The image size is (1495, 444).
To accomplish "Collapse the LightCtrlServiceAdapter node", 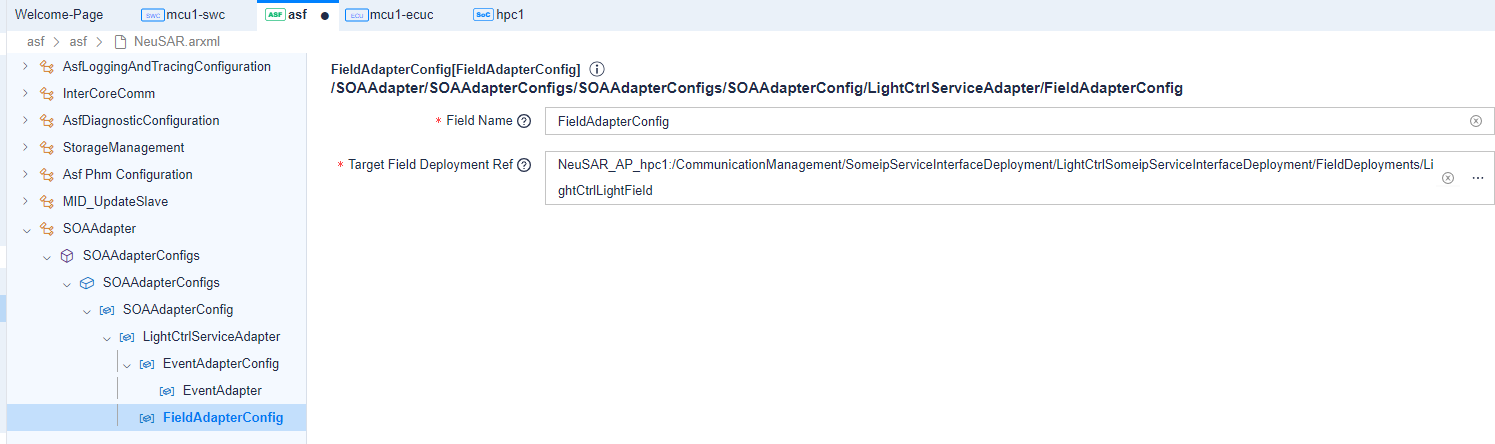I will click(x=107, y=337).
